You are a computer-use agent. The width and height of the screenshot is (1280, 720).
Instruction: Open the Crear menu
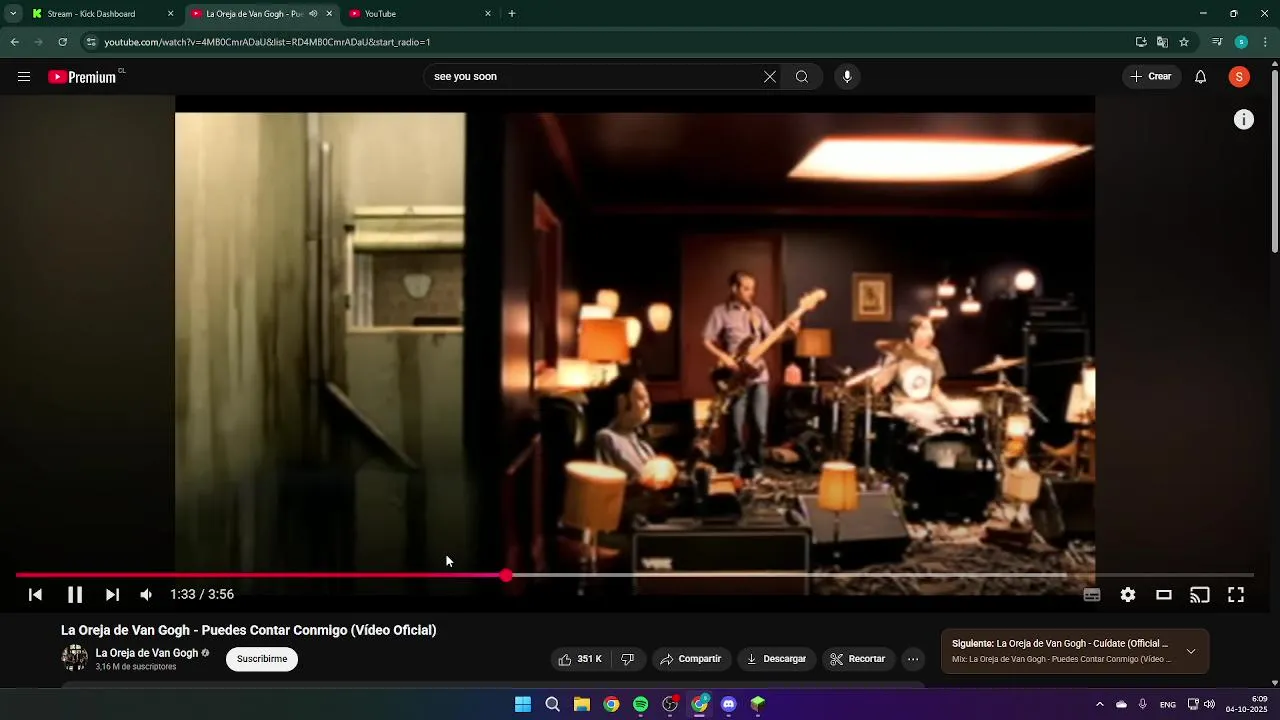pyautogui.click(x=1151, y=77)
